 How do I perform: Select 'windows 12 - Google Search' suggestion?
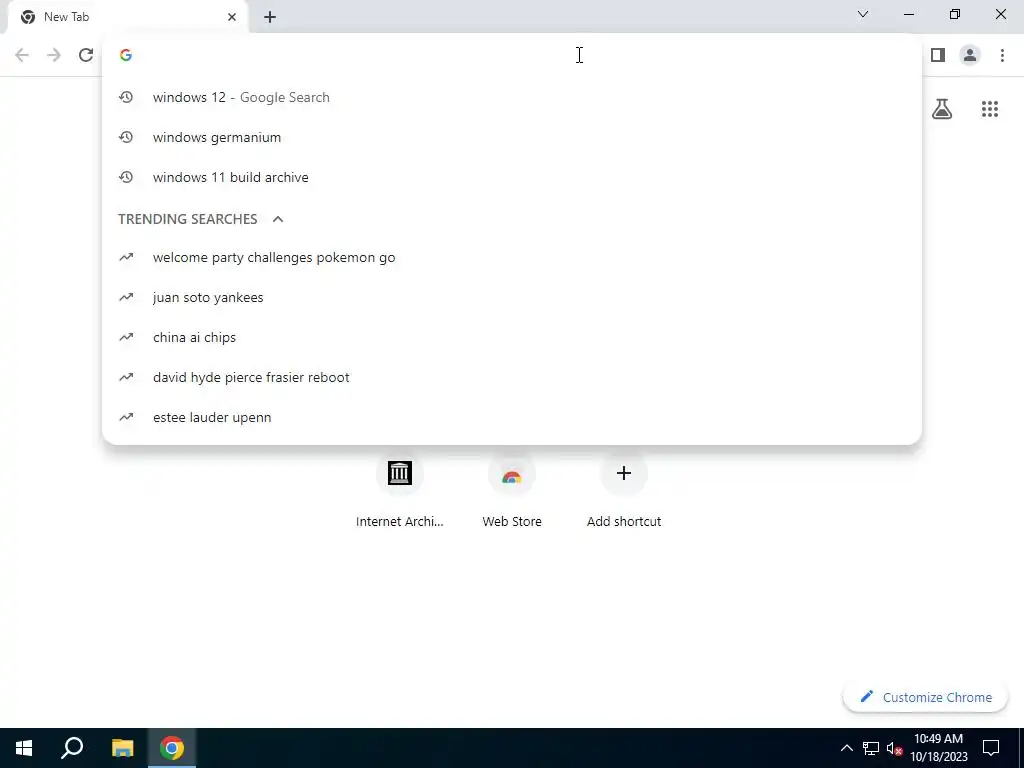[512, 97]
